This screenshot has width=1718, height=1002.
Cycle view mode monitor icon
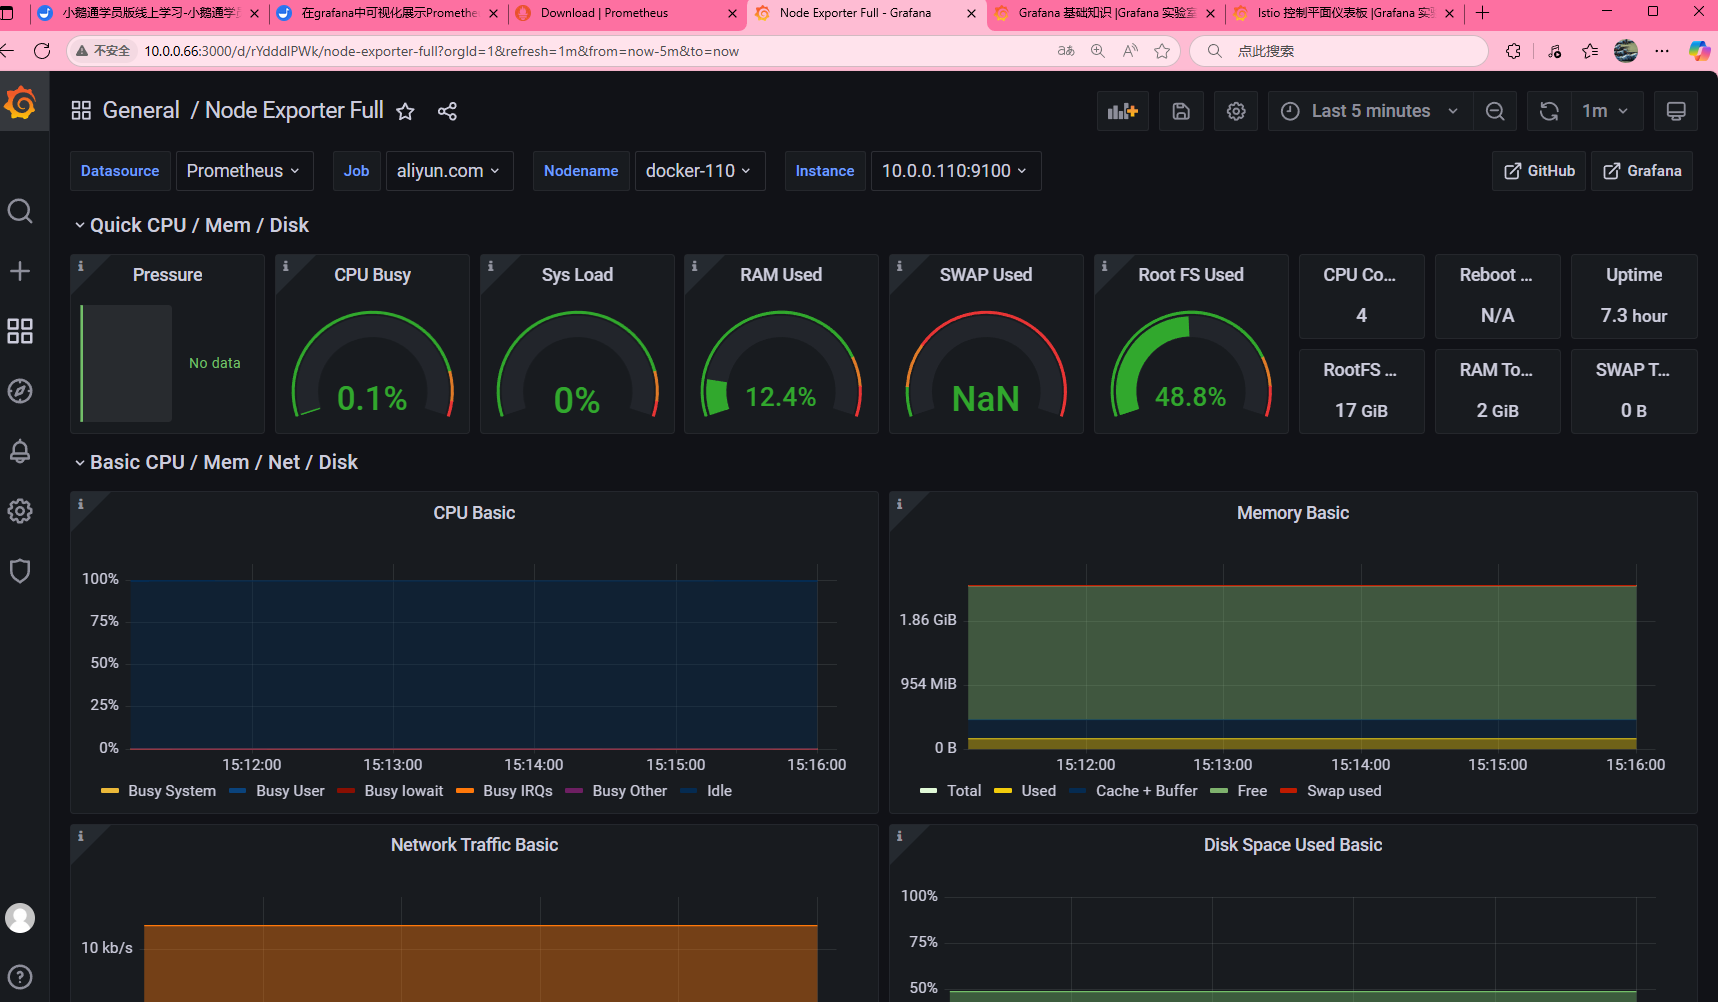[x=1676, y=111]
